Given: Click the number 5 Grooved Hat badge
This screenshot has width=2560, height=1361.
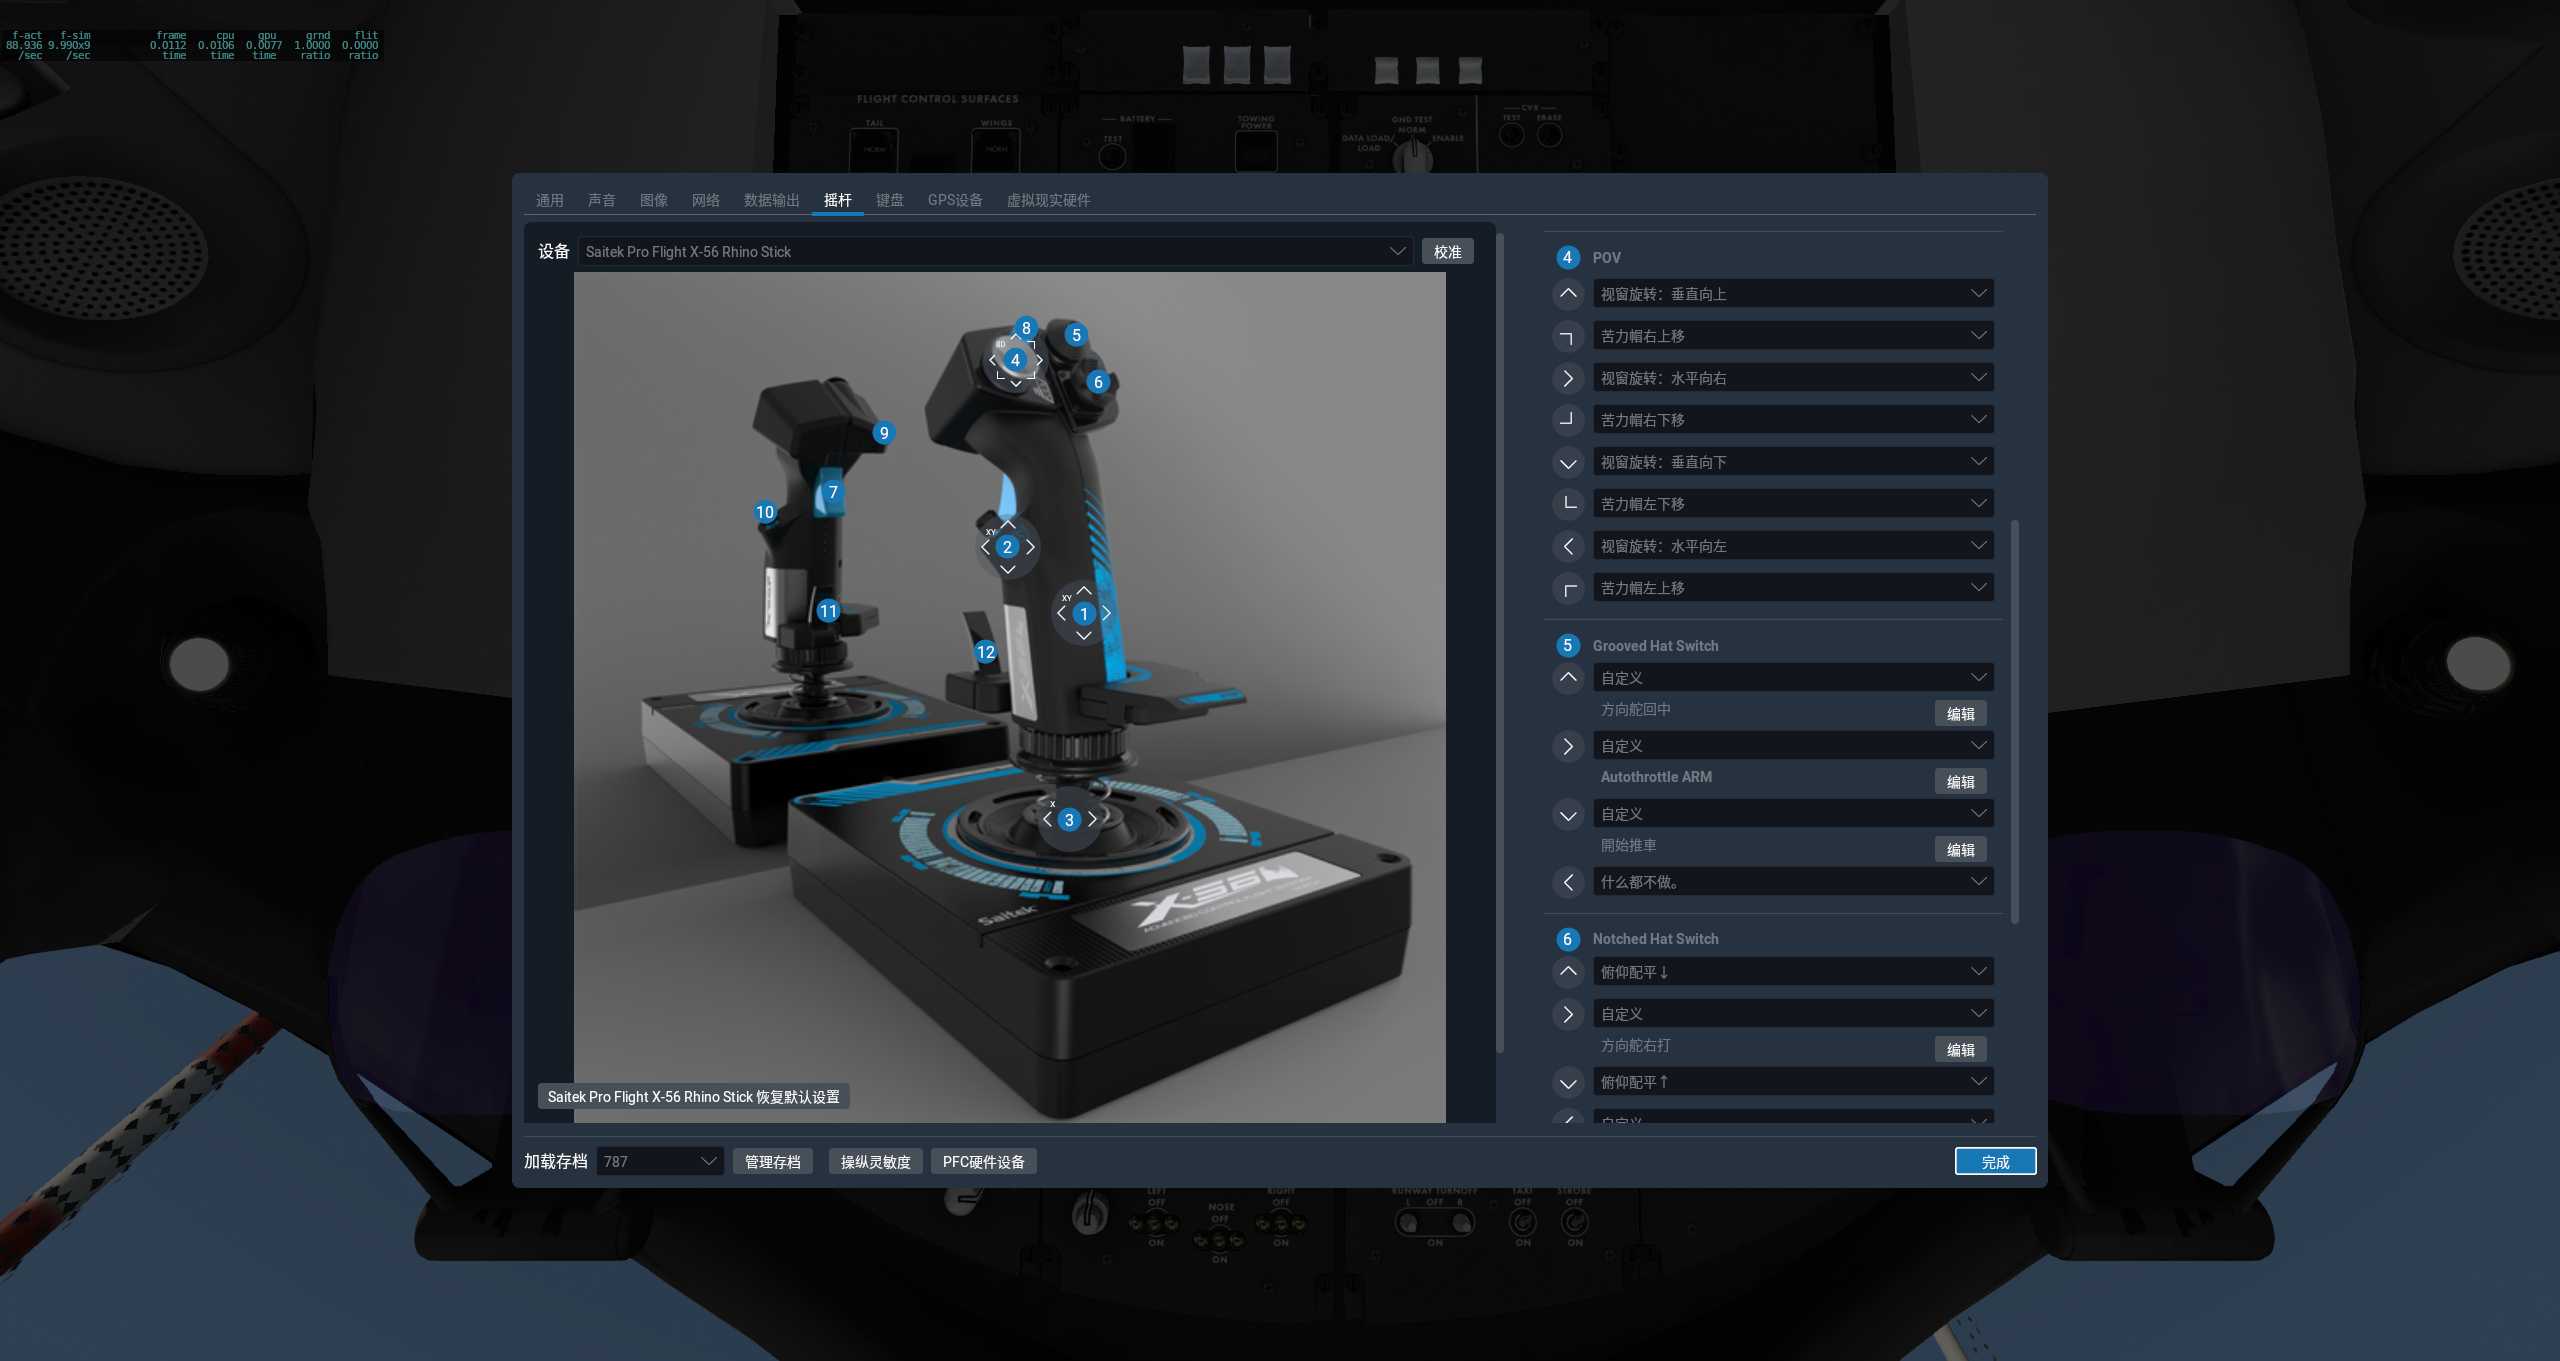Looking at the screenshot, I should pyautogui.click(x=1567, y=645).
